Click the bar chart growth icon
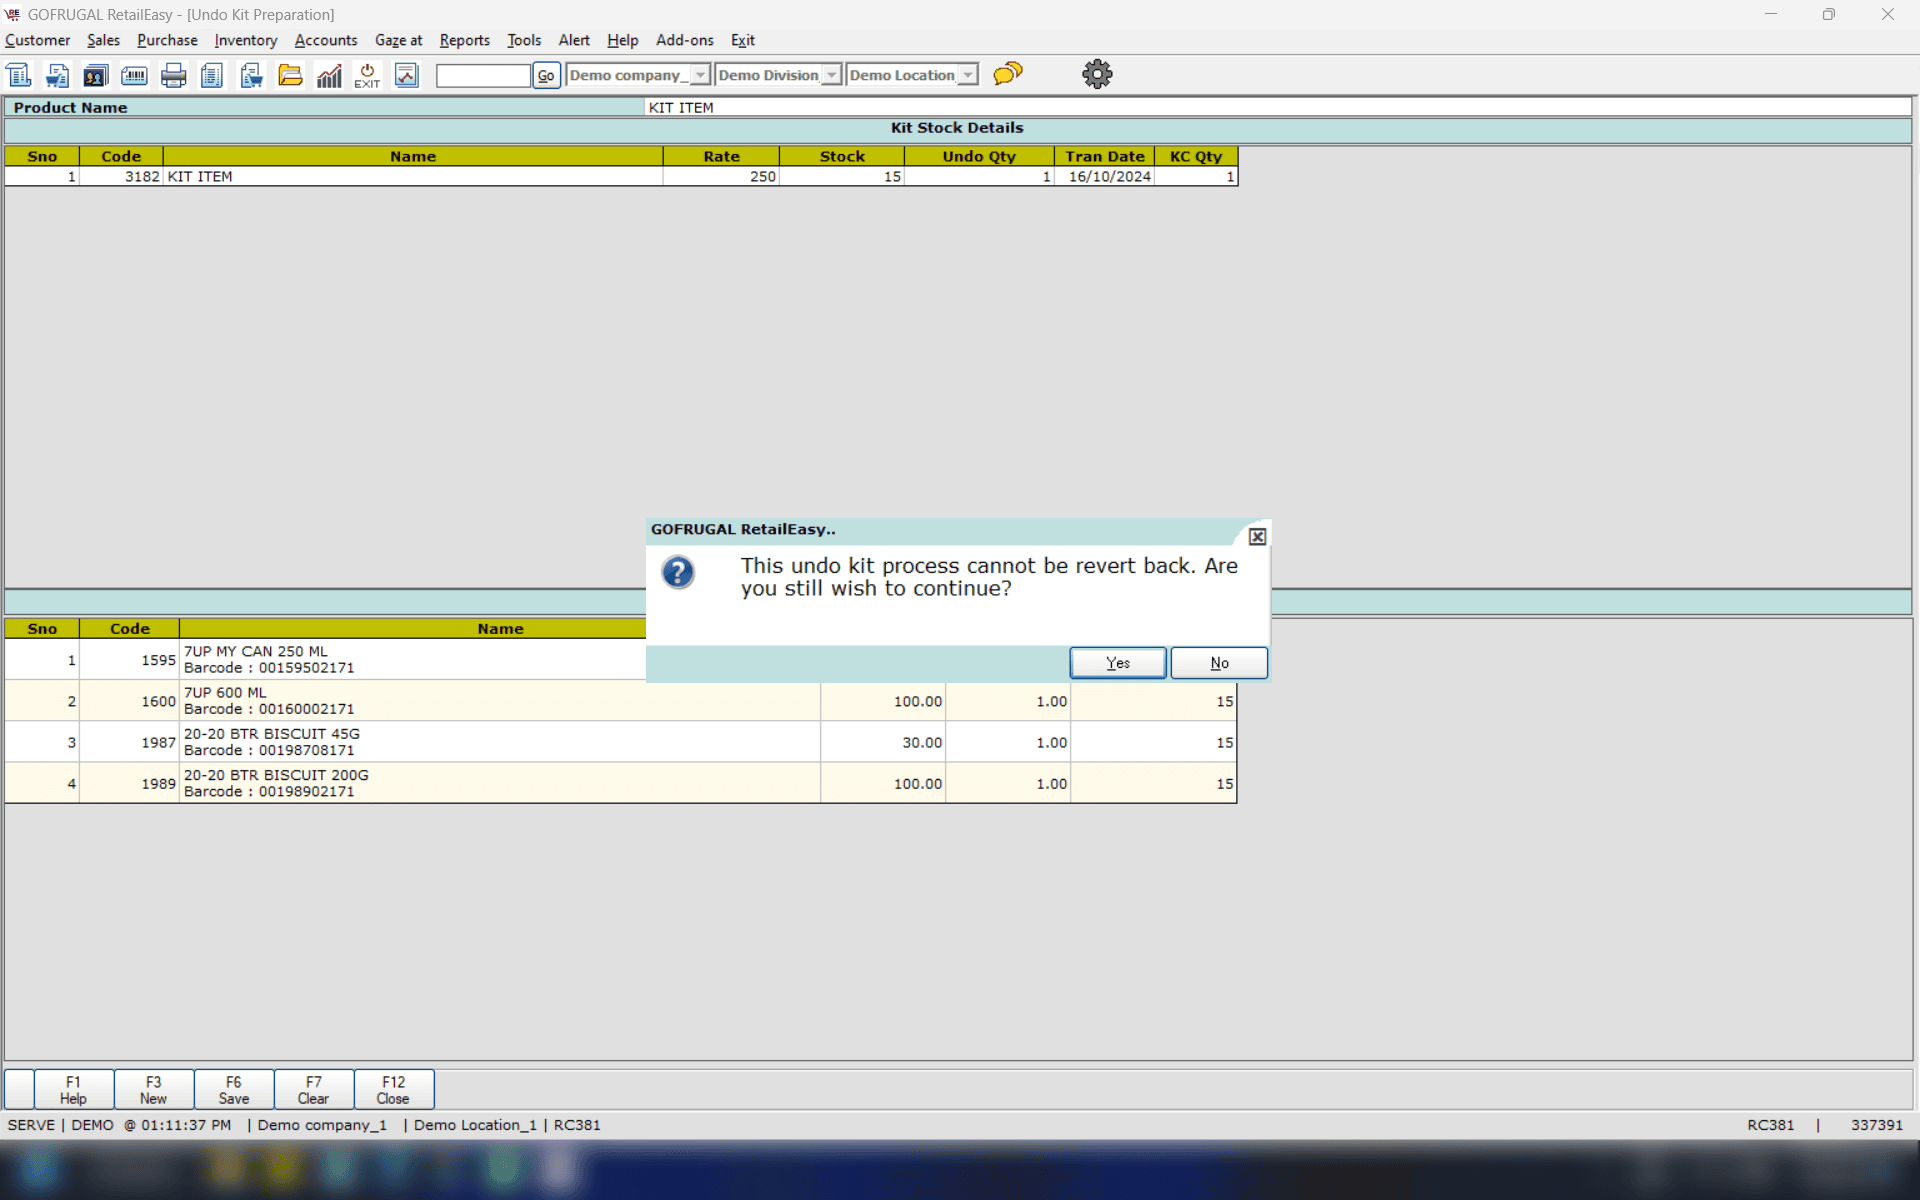The height and width of the screenshot is (1200, 1920). coord(329,75)
